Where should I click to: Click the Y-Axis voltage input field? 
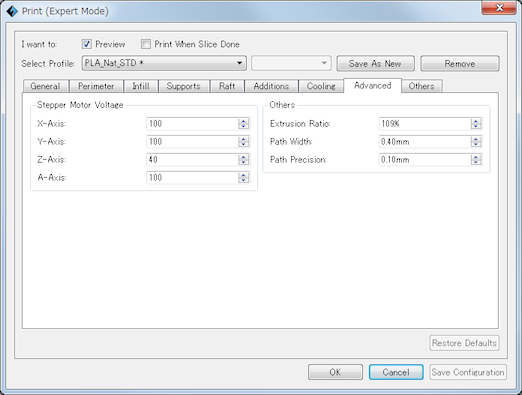(193, 142)
